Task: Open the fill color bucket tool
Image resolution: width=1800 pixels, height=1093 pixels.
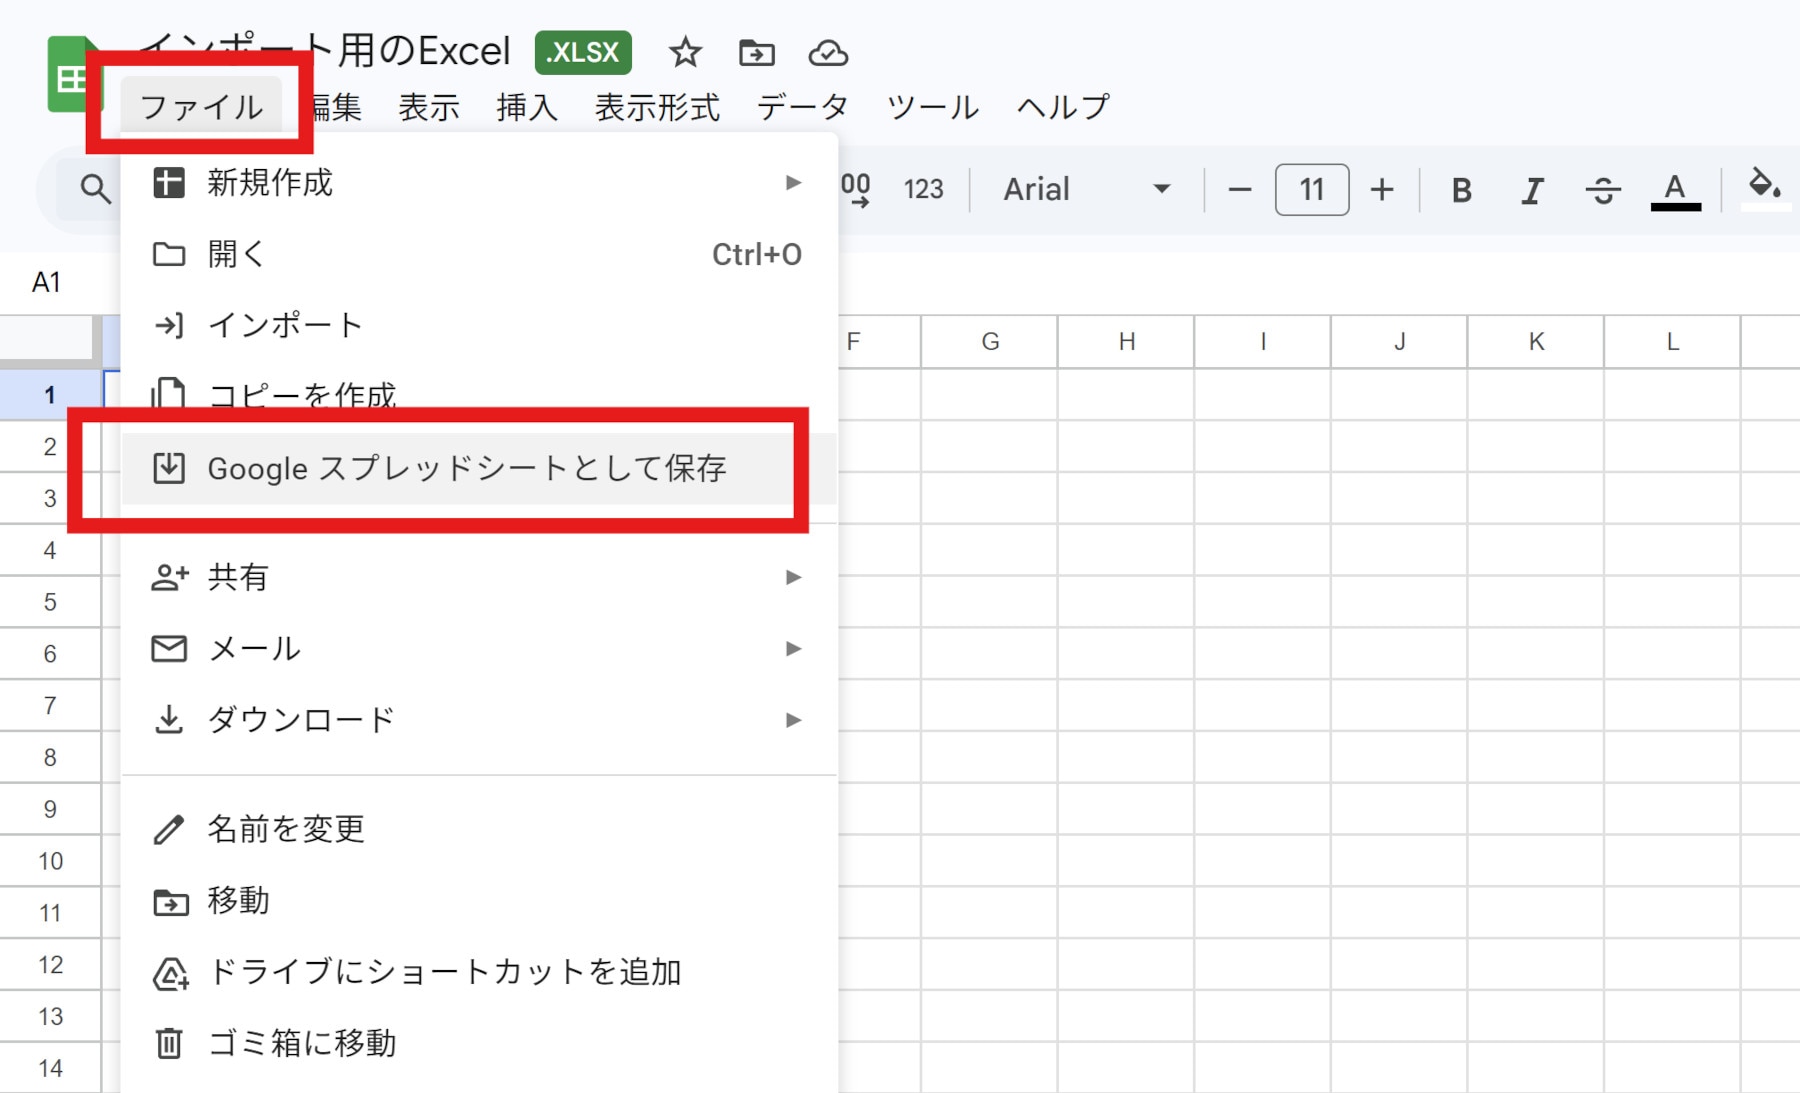Action: tap(1763, 187)
